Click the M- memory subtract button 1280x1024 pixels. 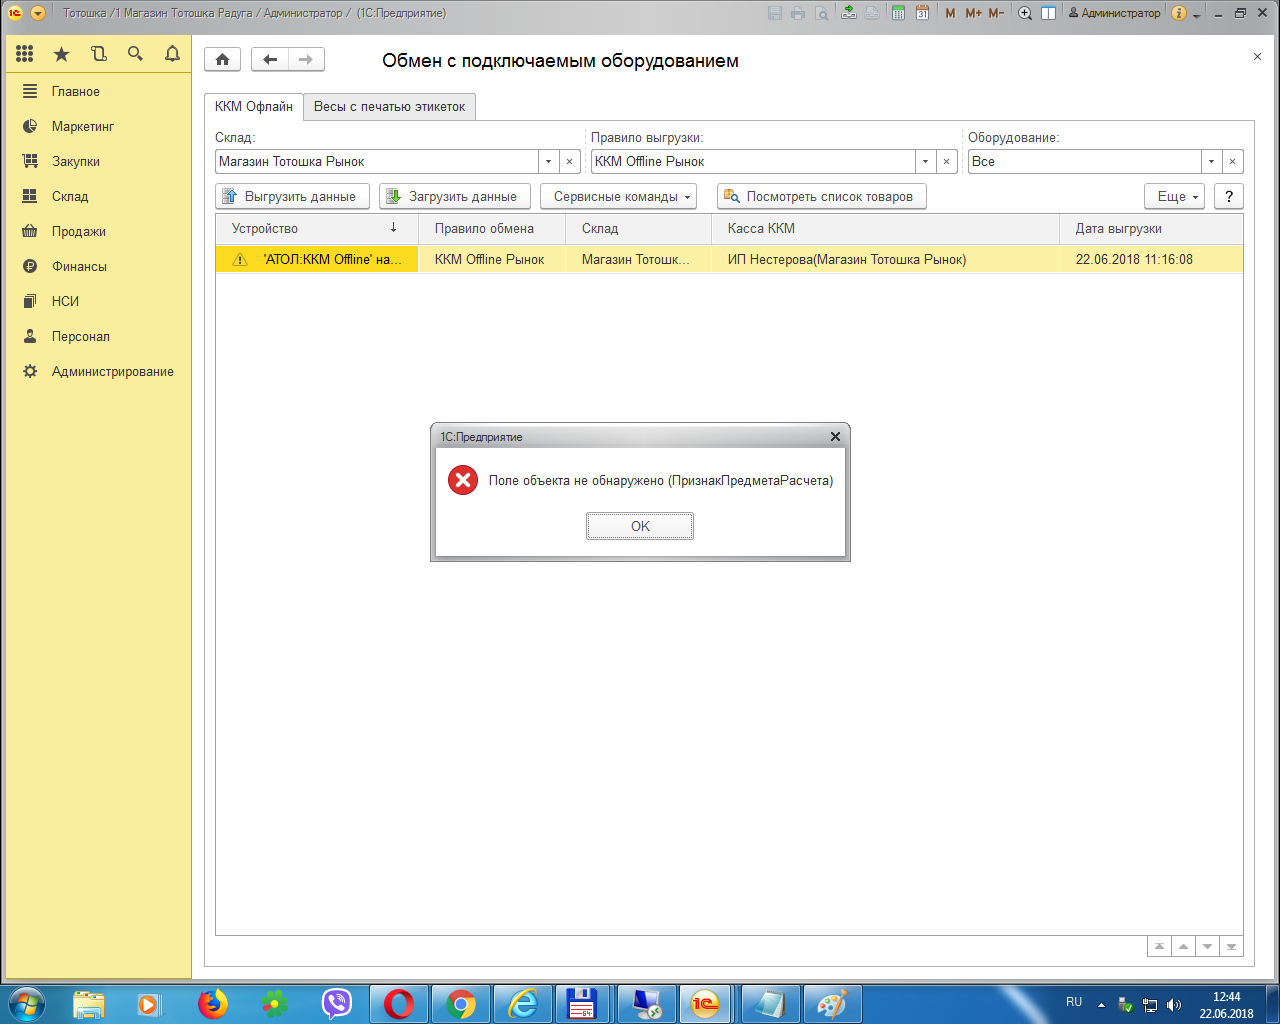click(x=996, y=13)
